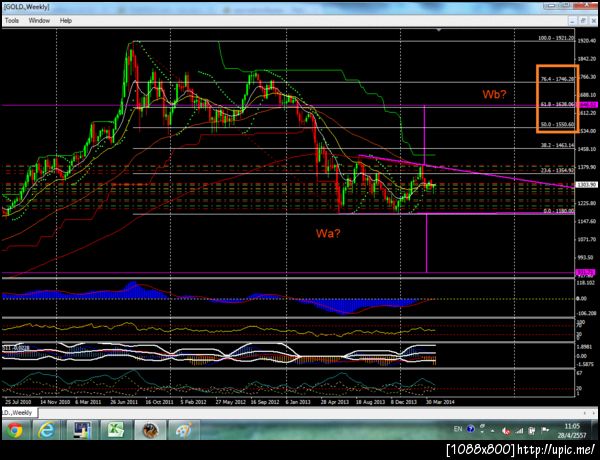Select the GOLD Weekly chart tab at bottom

(x=19, y=413)
